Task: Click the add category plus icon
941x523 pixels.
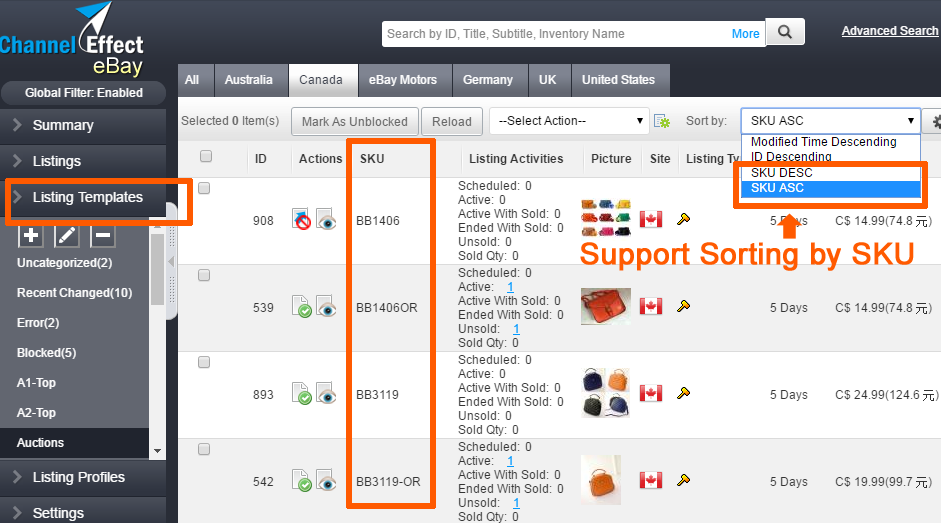Action: 31,235
